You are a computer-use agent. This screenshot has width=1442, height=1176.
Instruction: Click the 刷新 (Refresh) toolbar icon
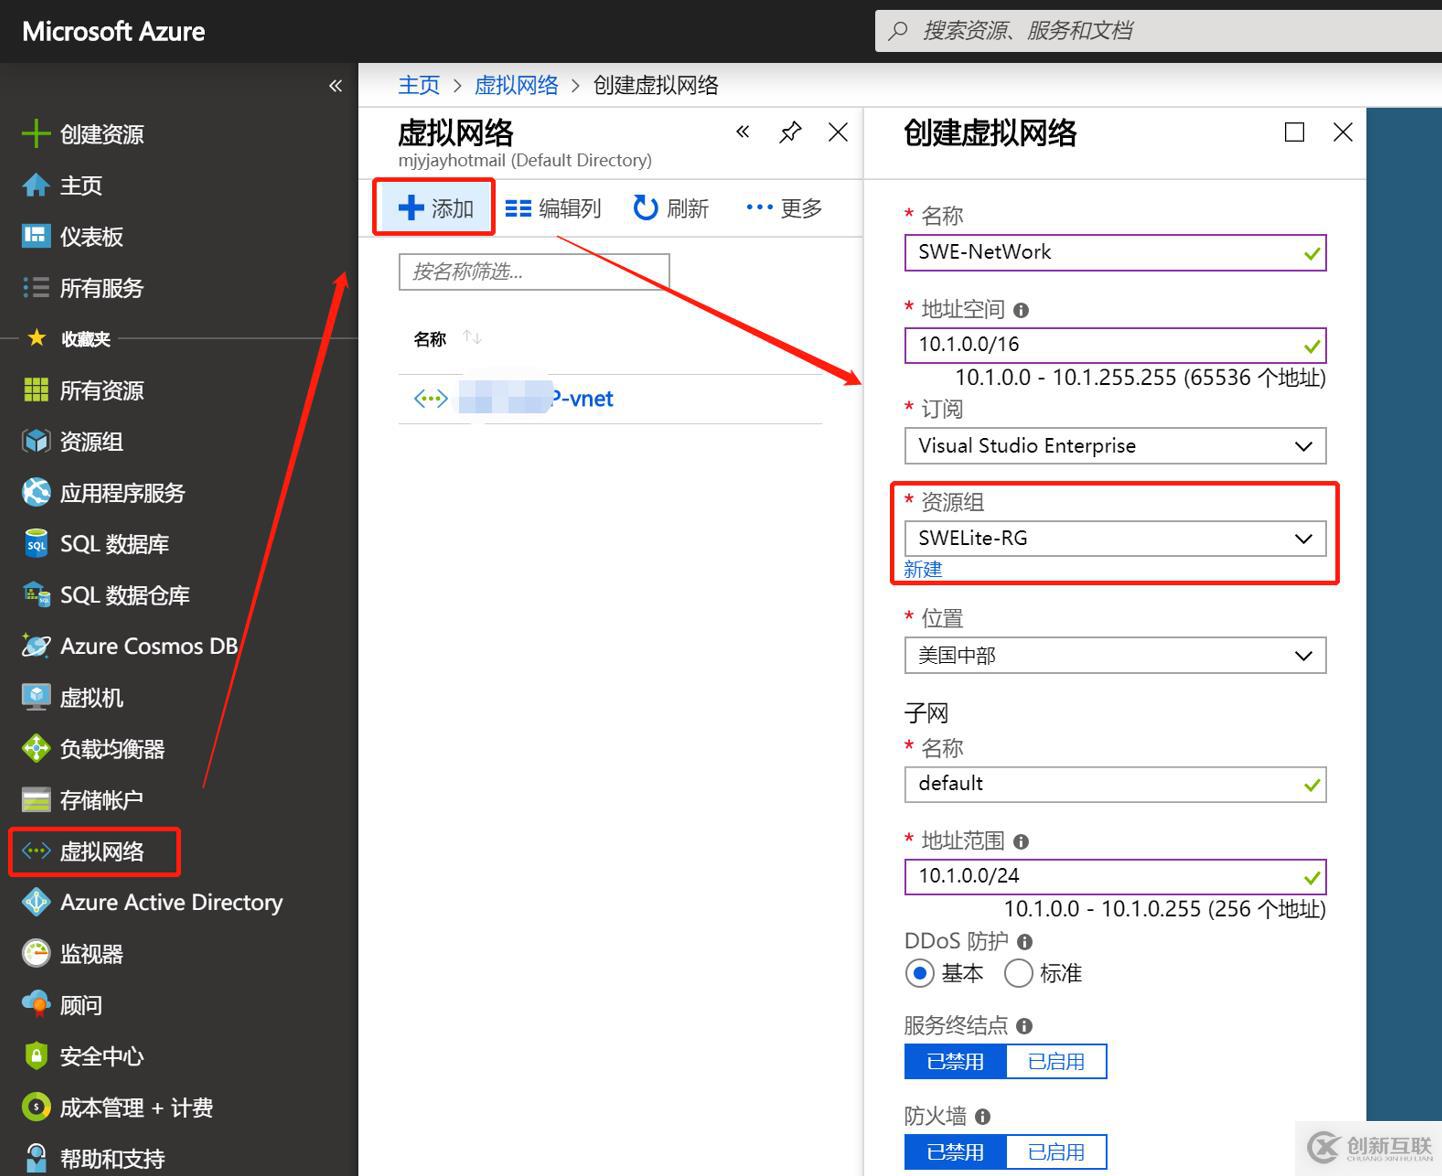tap(671, 207)
